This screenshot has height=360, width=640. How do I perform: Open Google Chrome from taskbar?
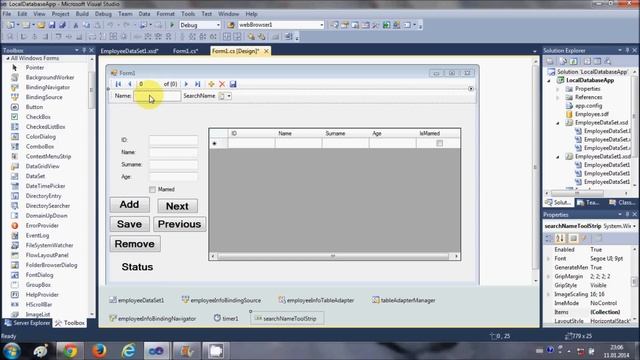click(70, 351)
